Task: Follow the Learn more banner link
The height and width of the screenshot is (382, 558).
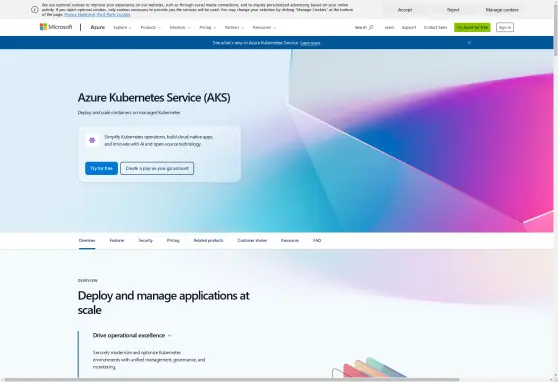Action: click(x=310, y=43)
